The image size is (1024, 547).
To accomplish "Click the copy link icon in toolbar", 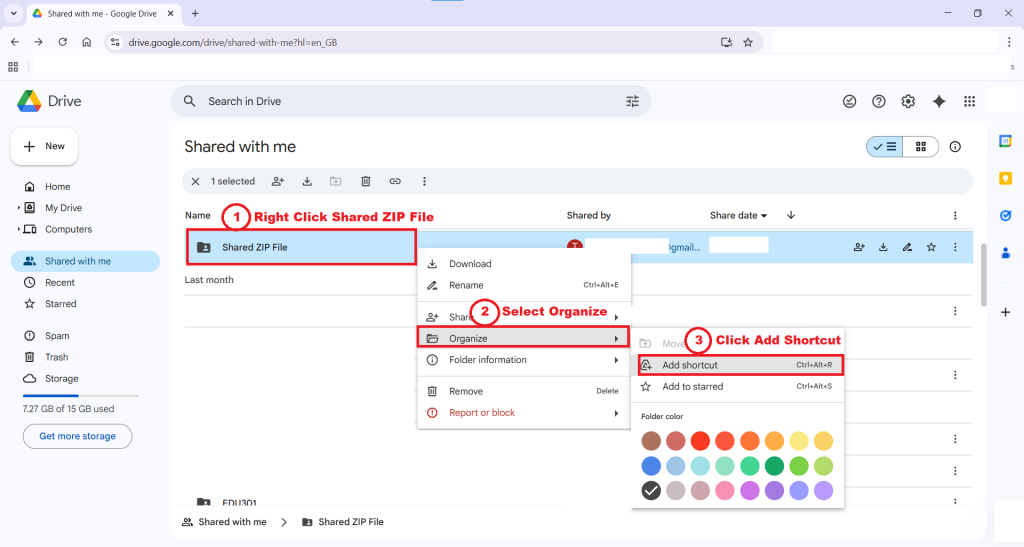I will coord(395,181).
